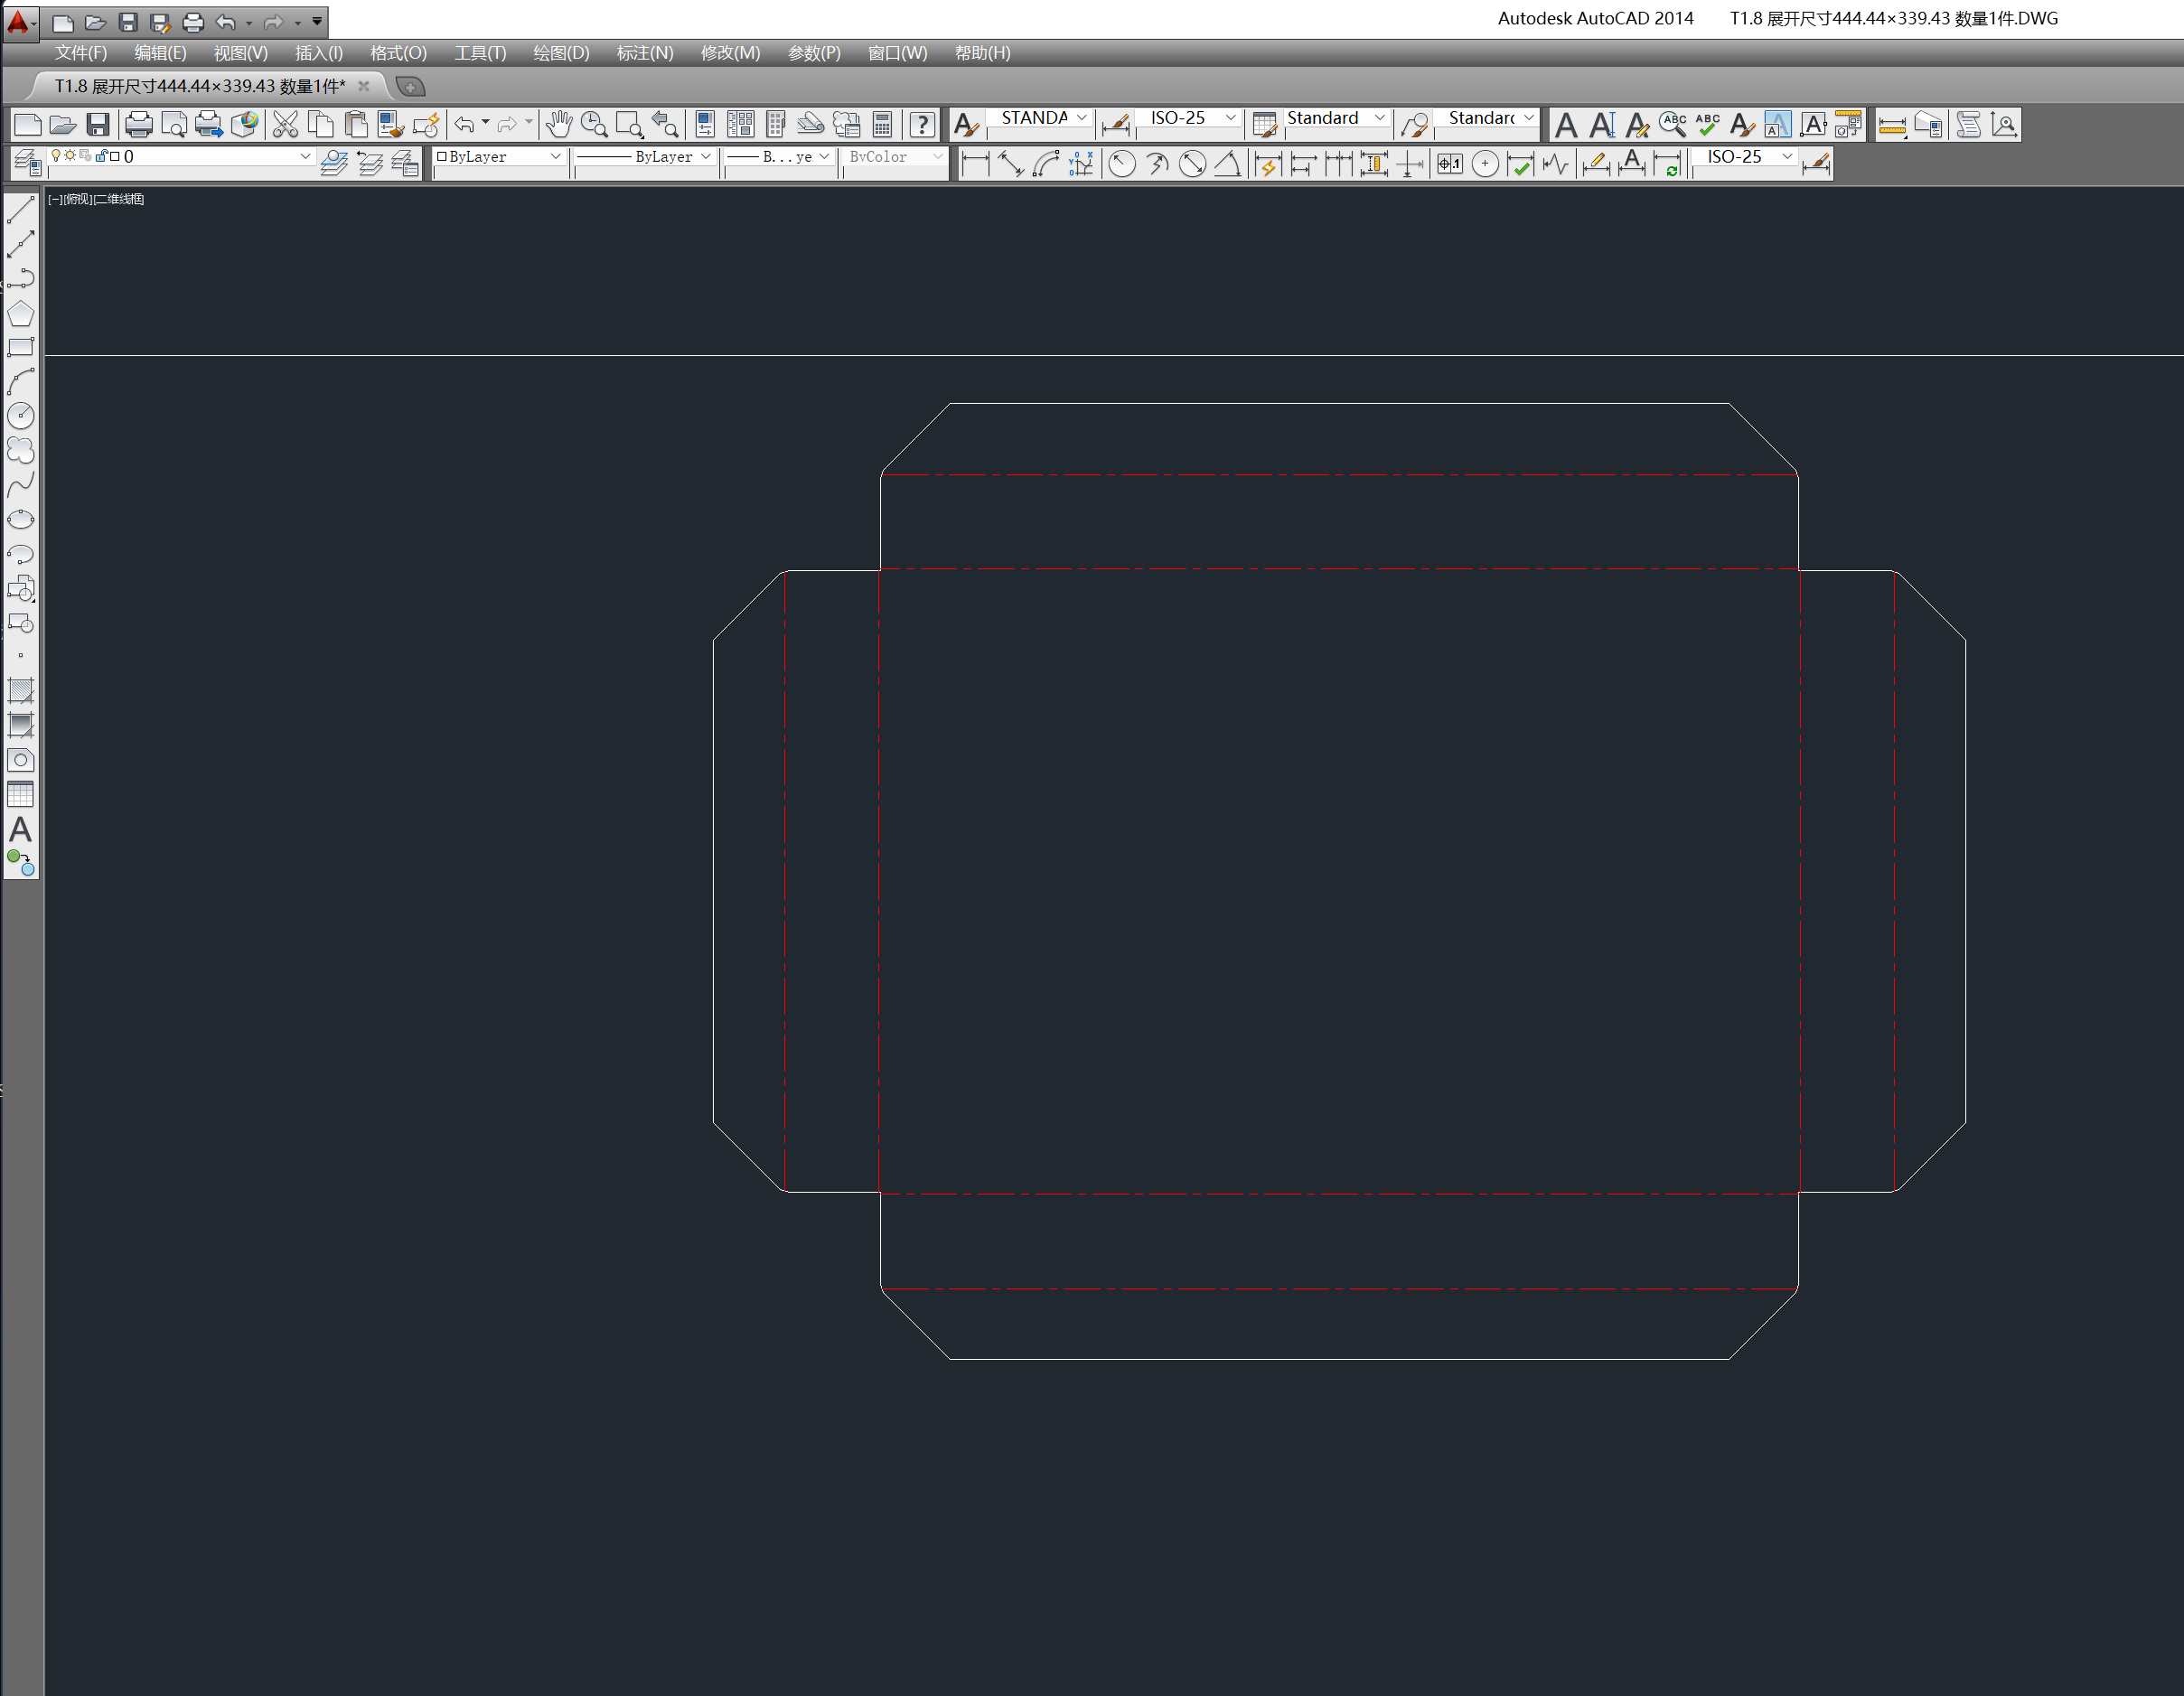
Task: Select the Ellipse drawing tool
Action: 20,519
